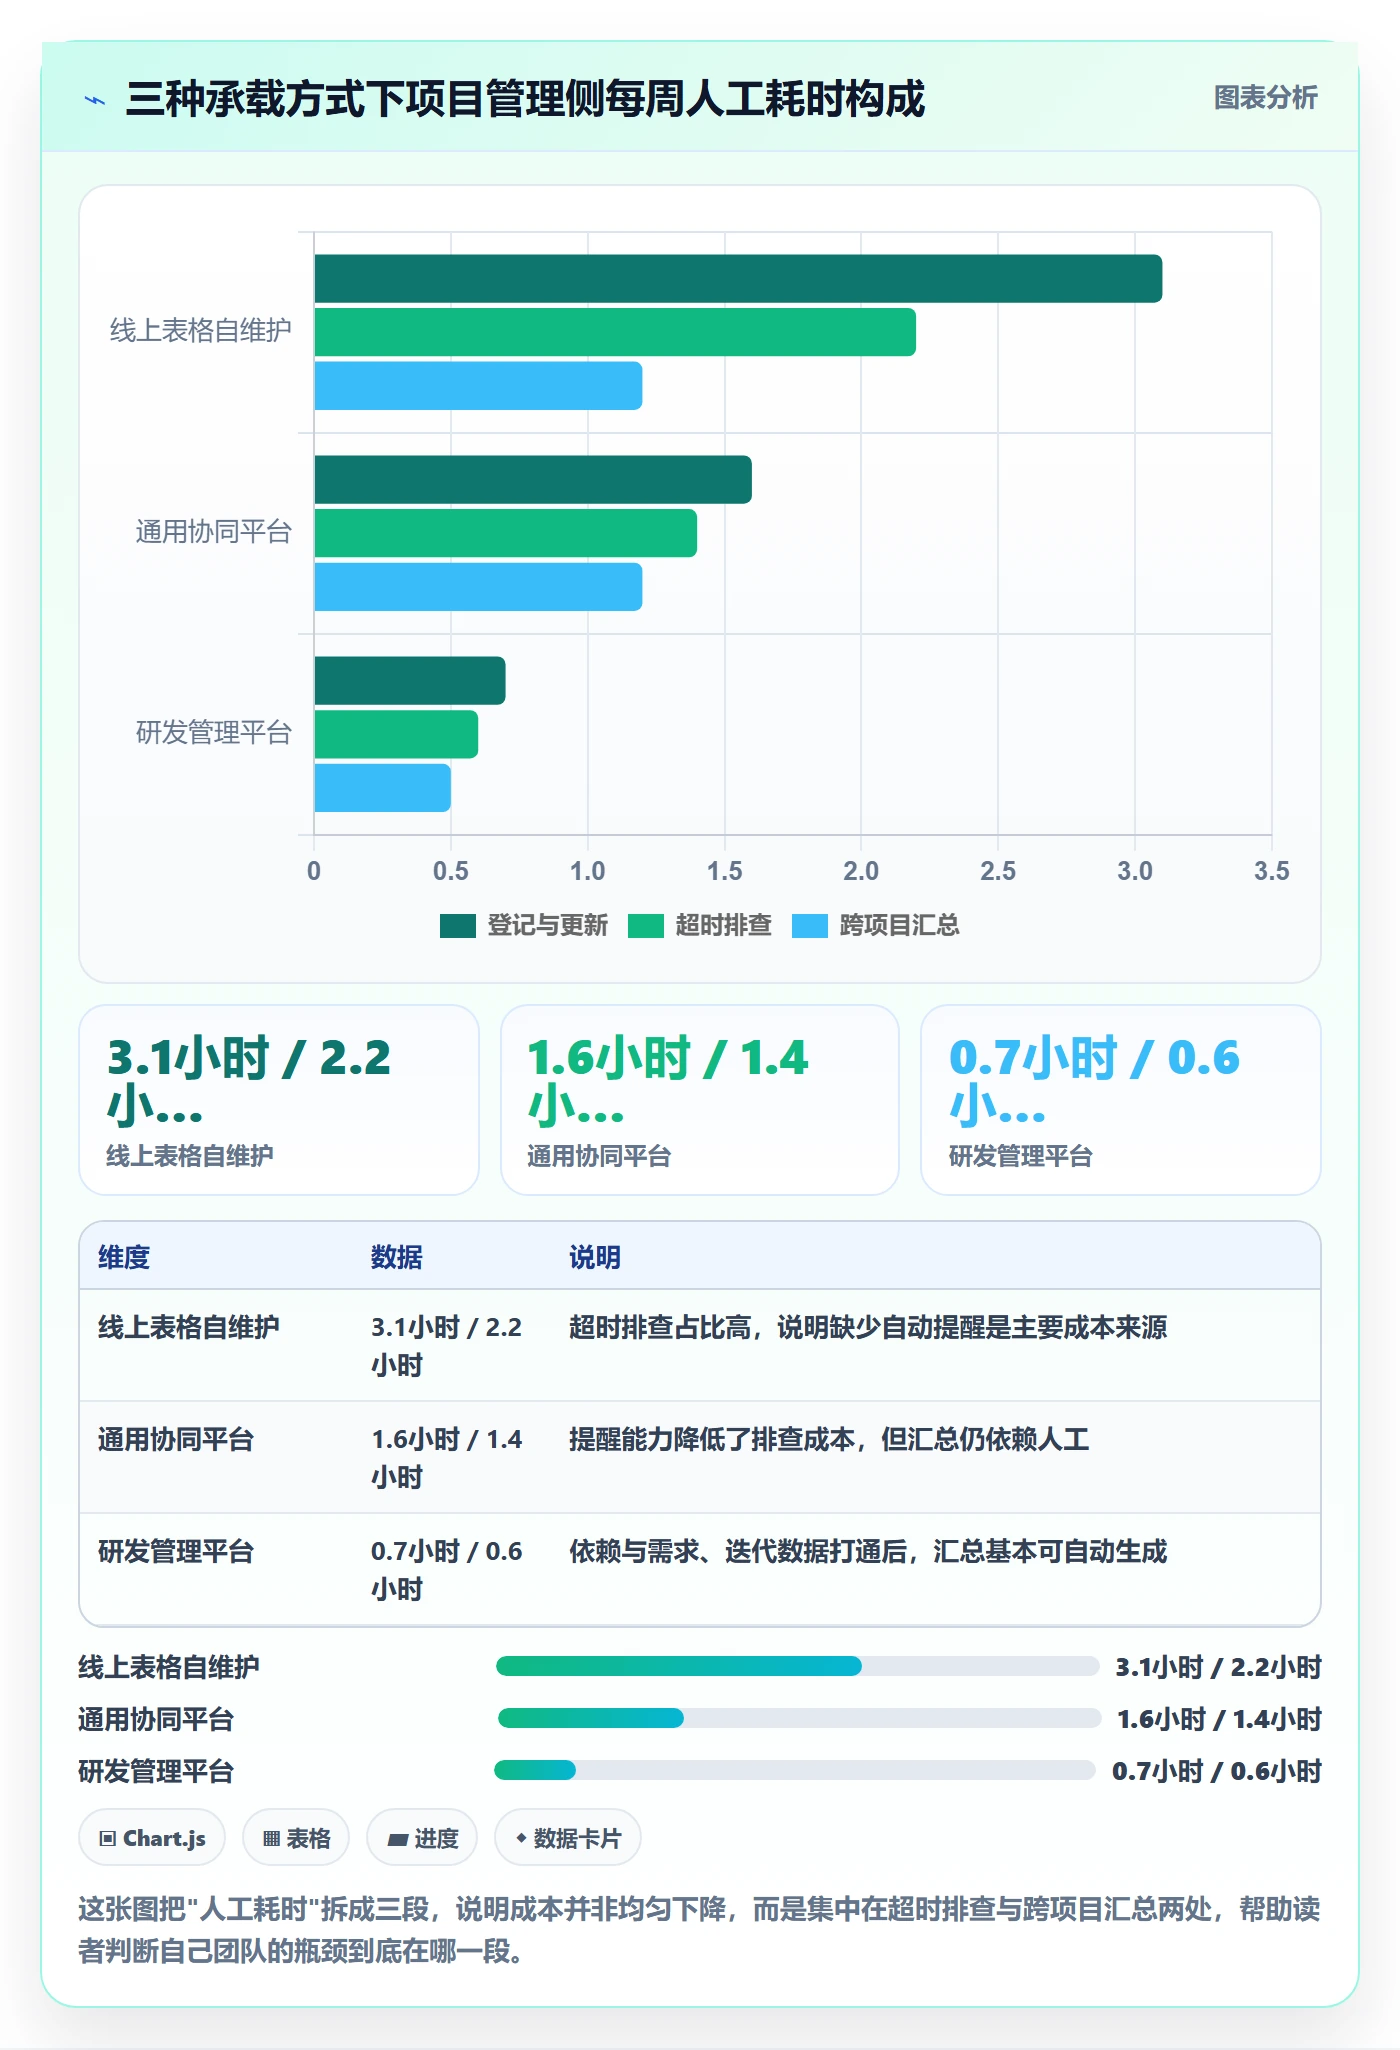Click the 登记与更新 bar for 研发管理平台
This screenshot has height=2050, width=1400.
click(x=410, y=681)
